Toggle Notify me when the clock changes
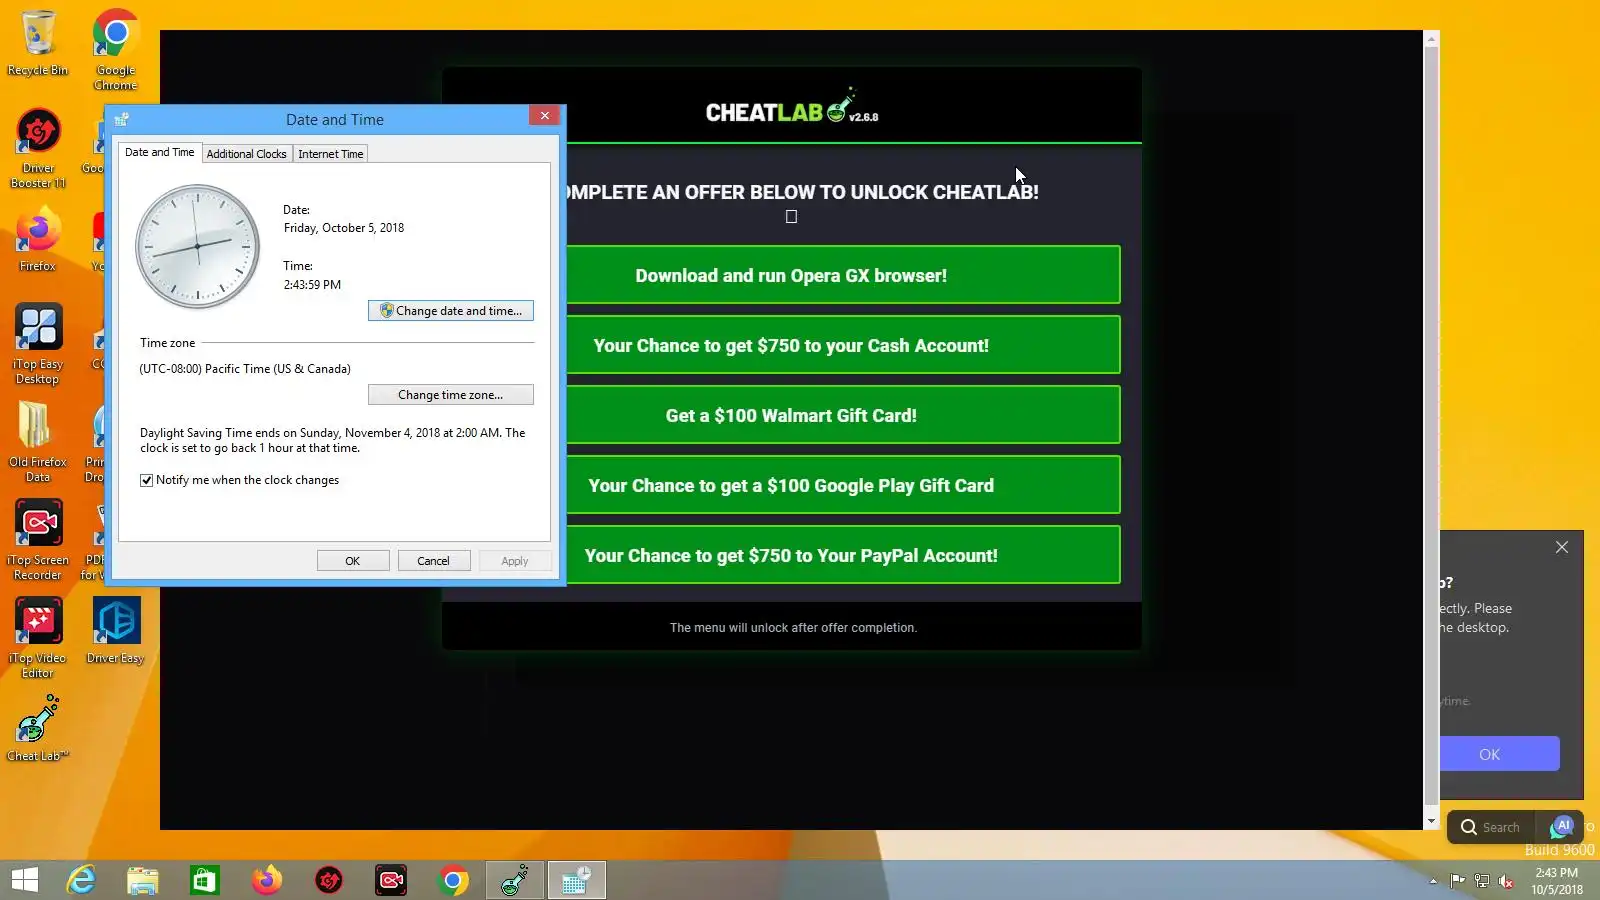This screenshot has height=900, width=1600. tap(147, 480)
